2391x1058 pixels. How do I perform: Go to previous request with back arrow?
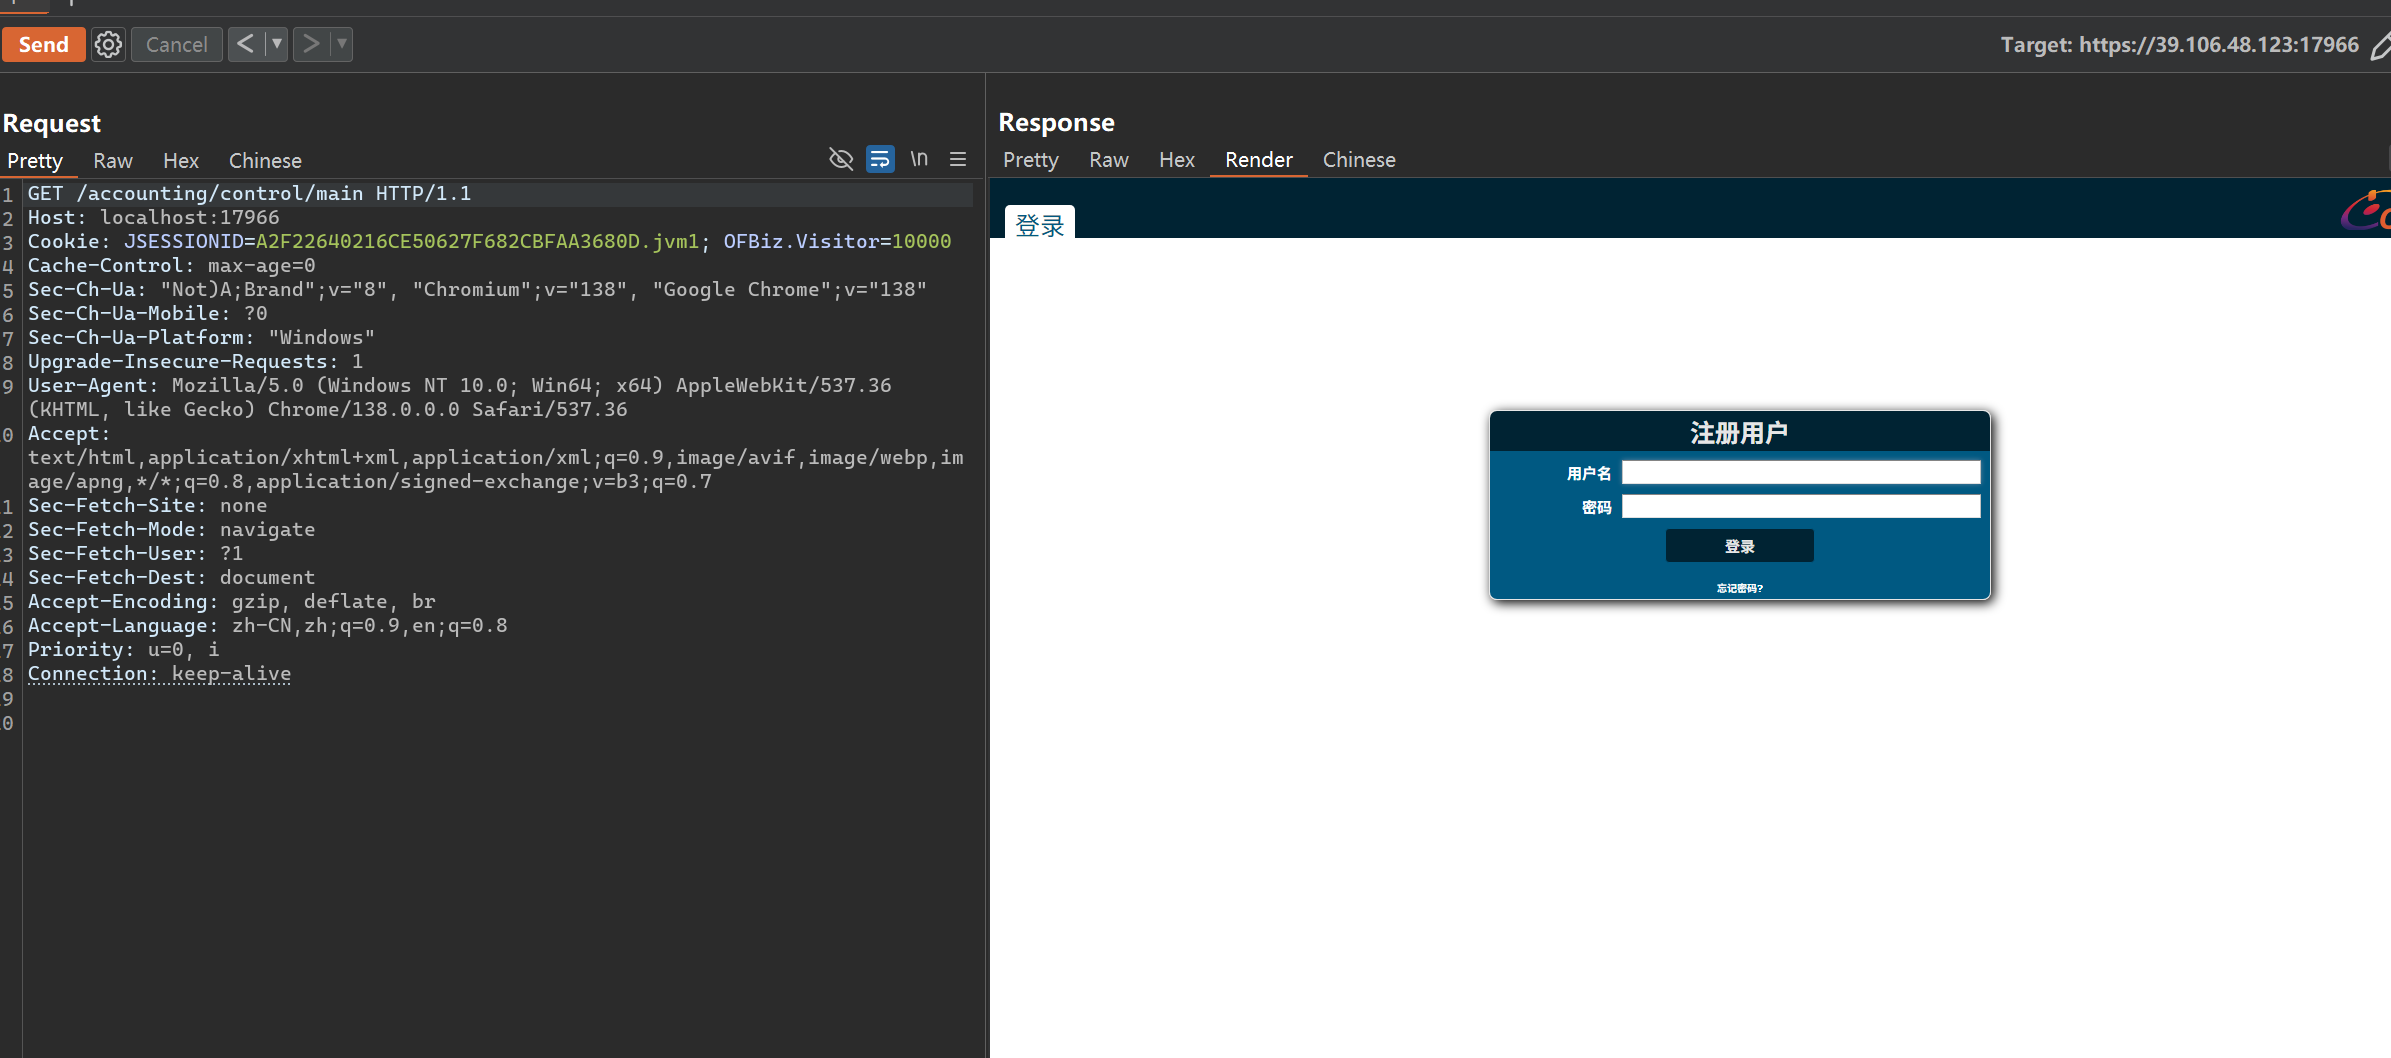246,44
